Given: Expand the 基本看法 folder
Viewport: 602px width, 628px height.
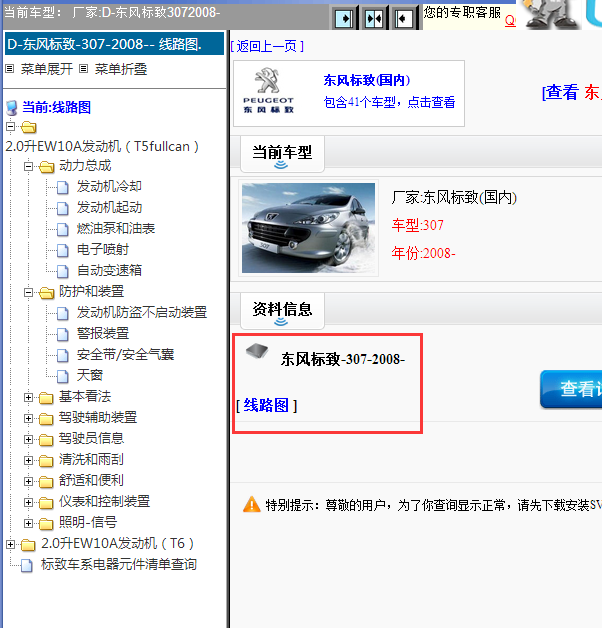Looking at the screenshot, I should click(28, 397).
